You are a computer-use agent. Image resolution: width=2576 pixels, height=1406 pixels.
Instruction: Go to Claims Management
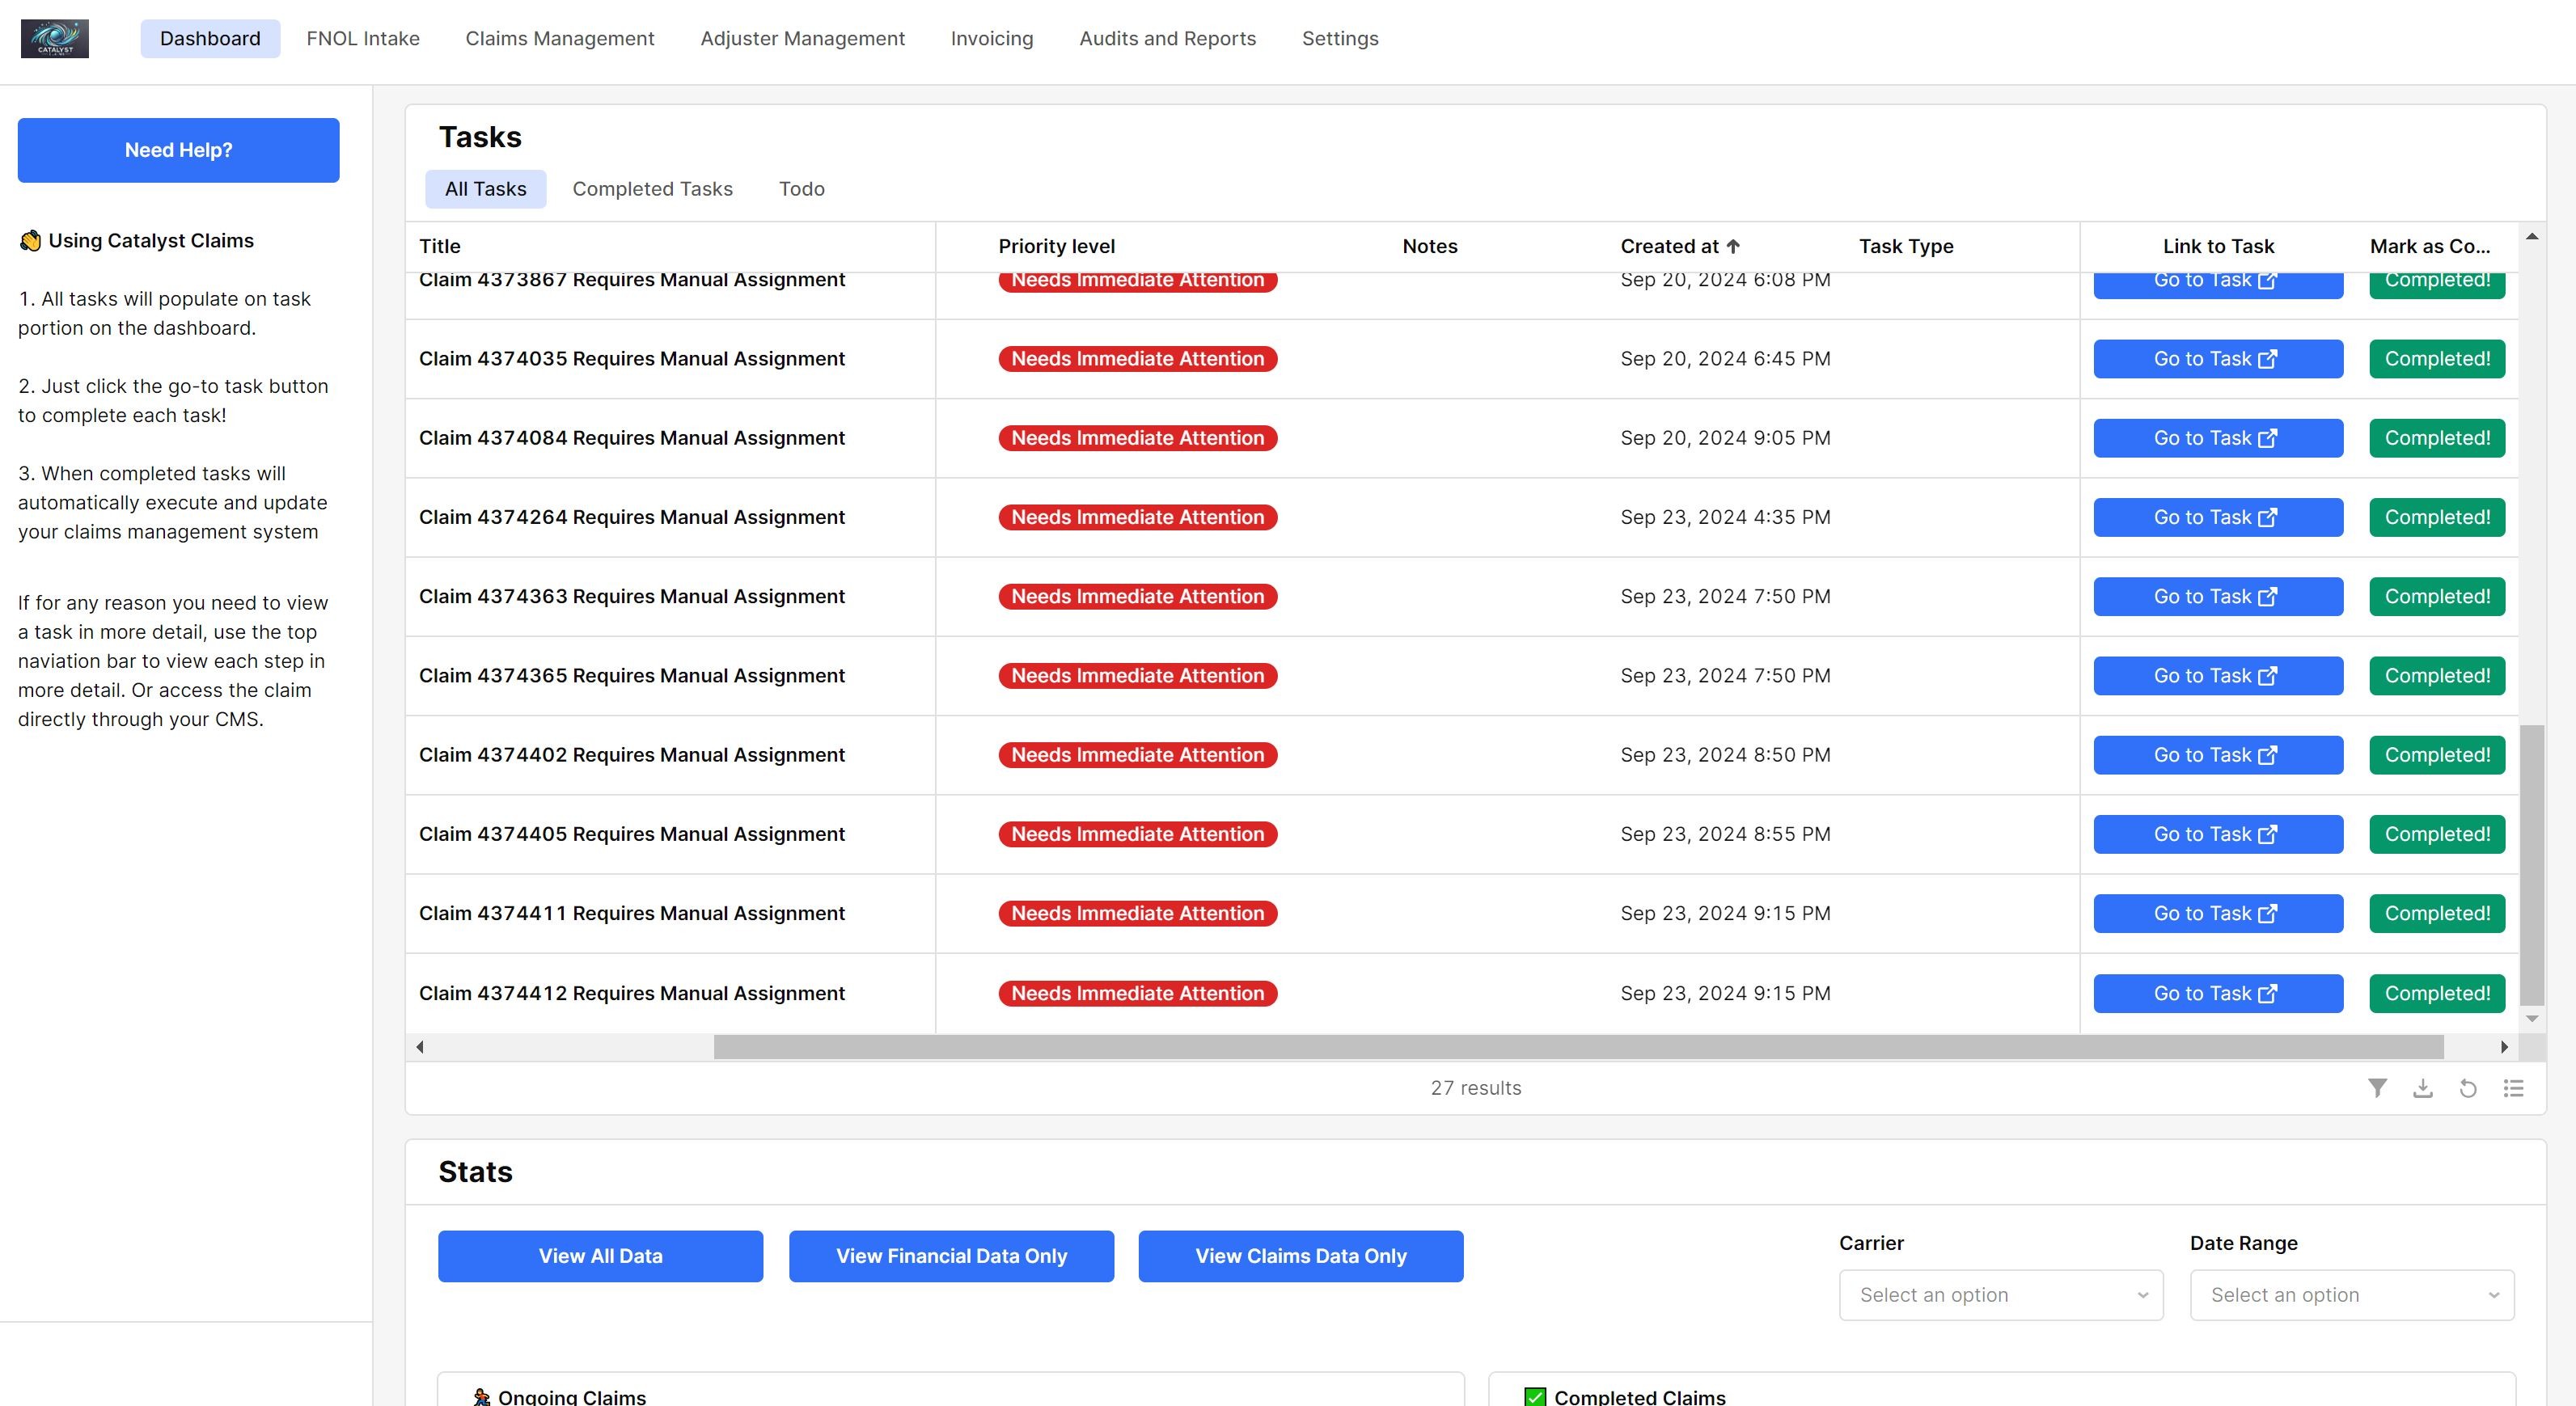point(560,38)
